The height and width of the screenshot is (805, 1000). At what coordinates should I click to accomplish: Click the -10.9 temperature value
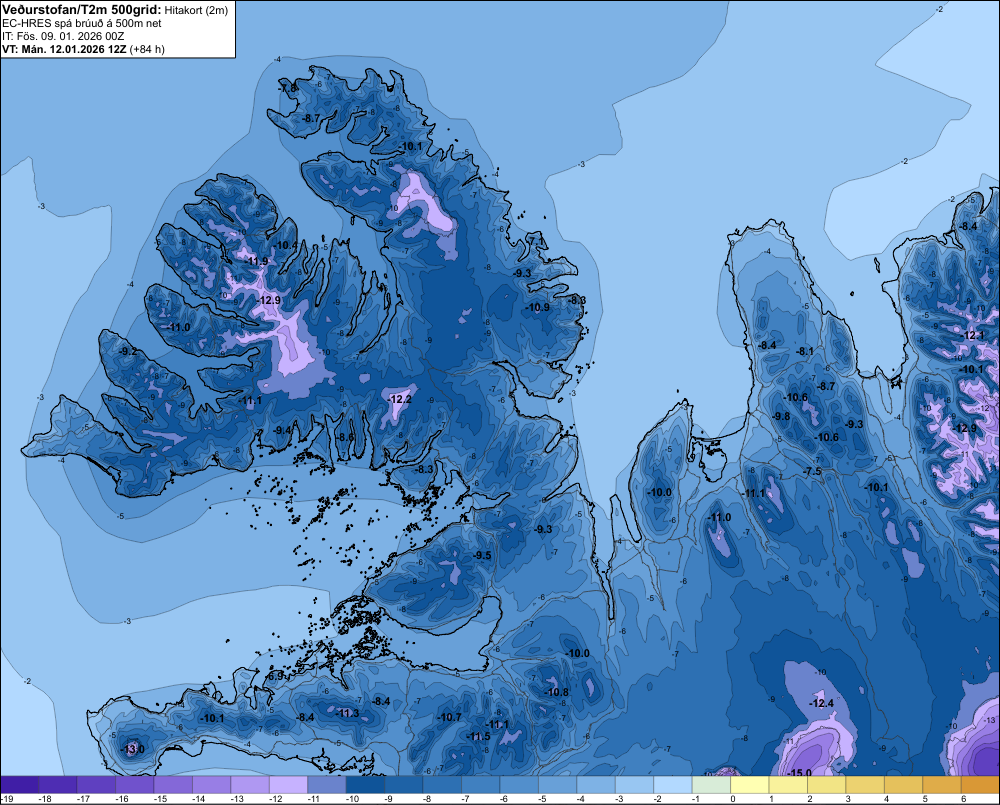tap(538, 307)
